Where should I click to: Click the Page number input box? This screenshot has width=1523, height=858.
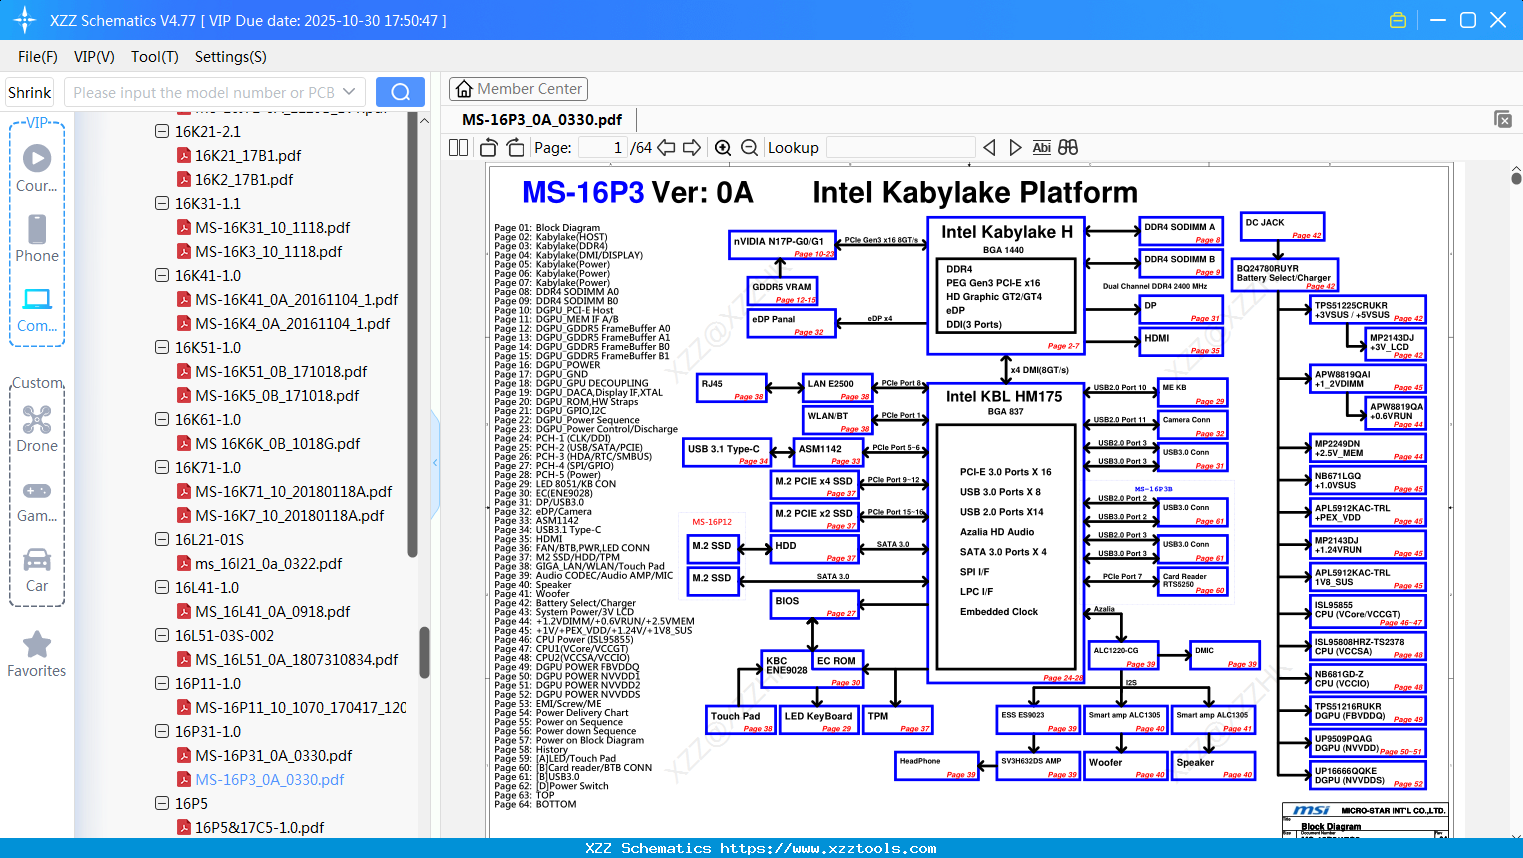click(x=603, y=148)
